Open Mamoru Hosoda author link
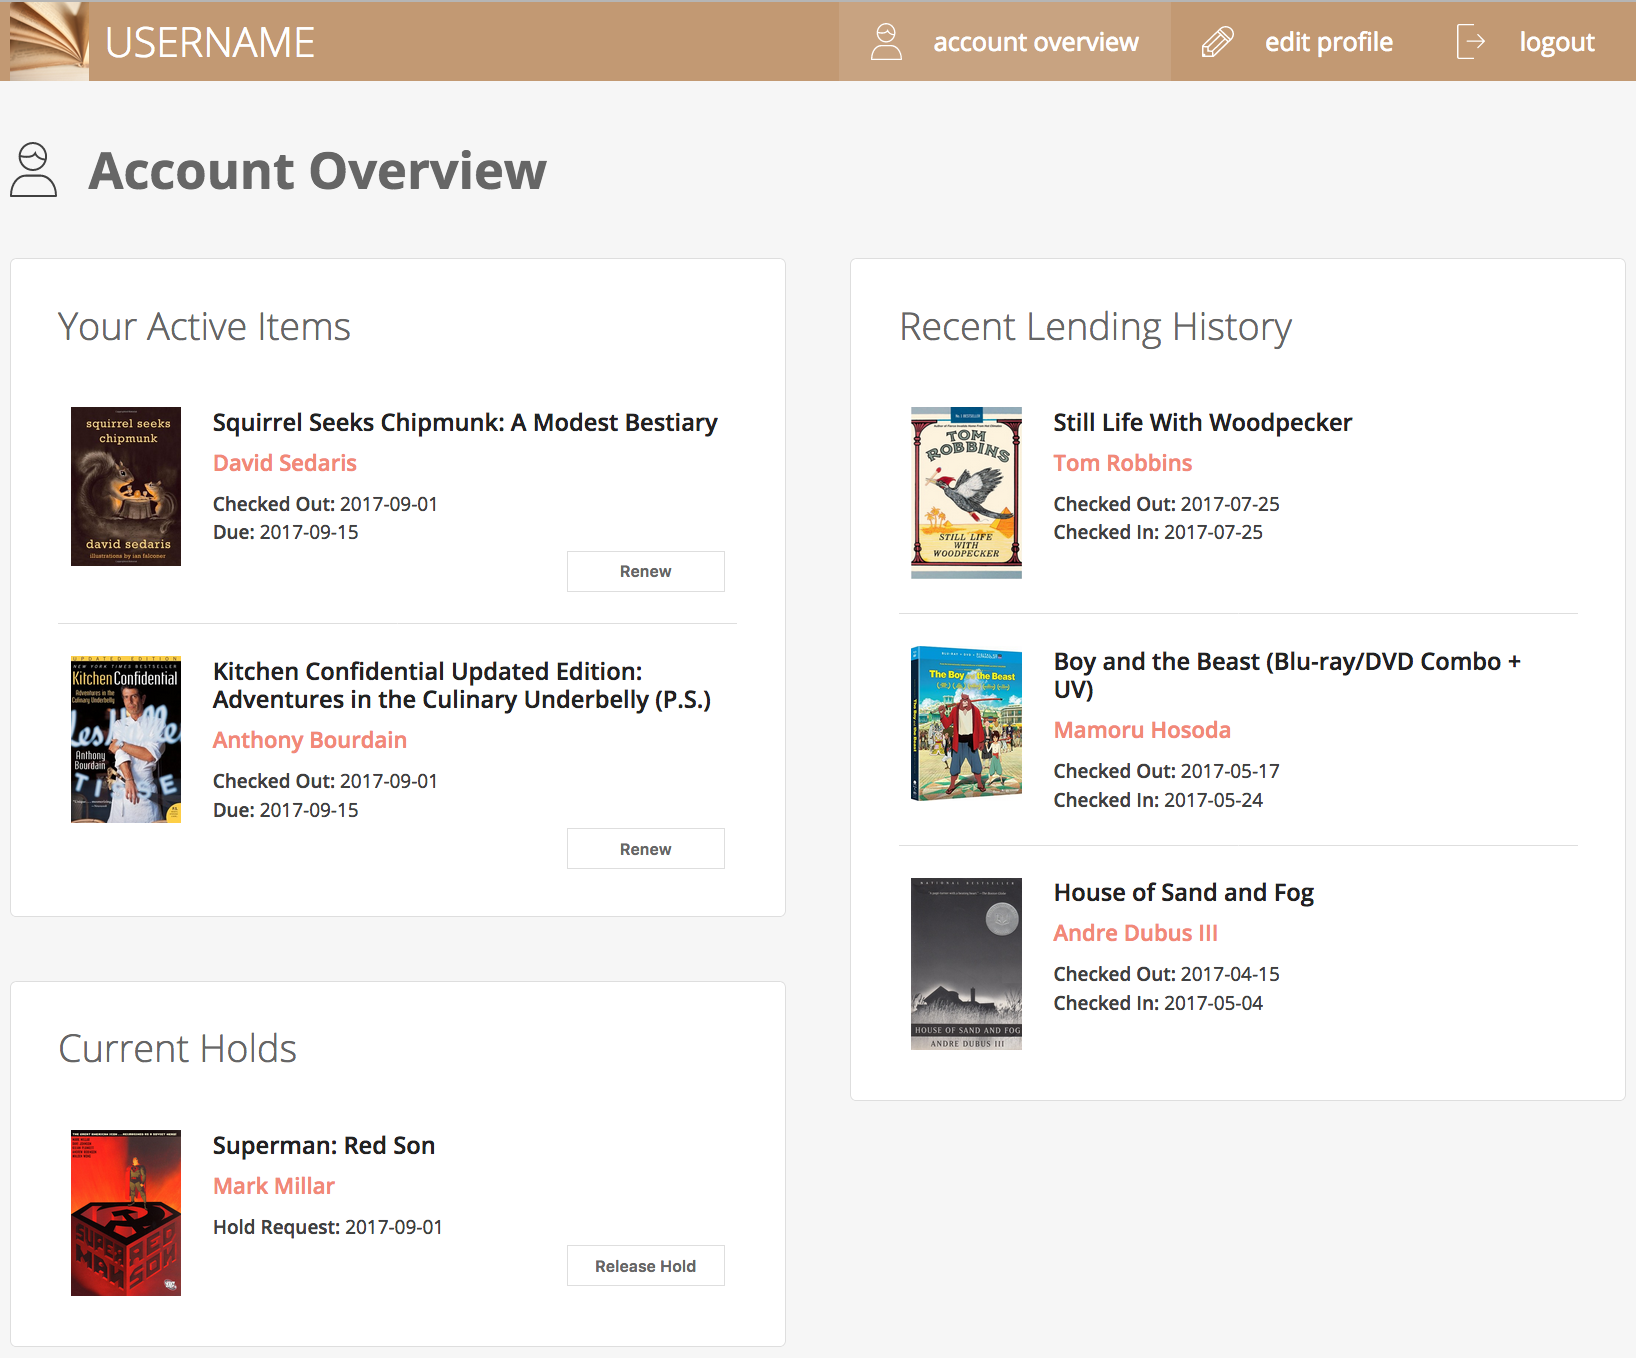 click(1142, 730)
